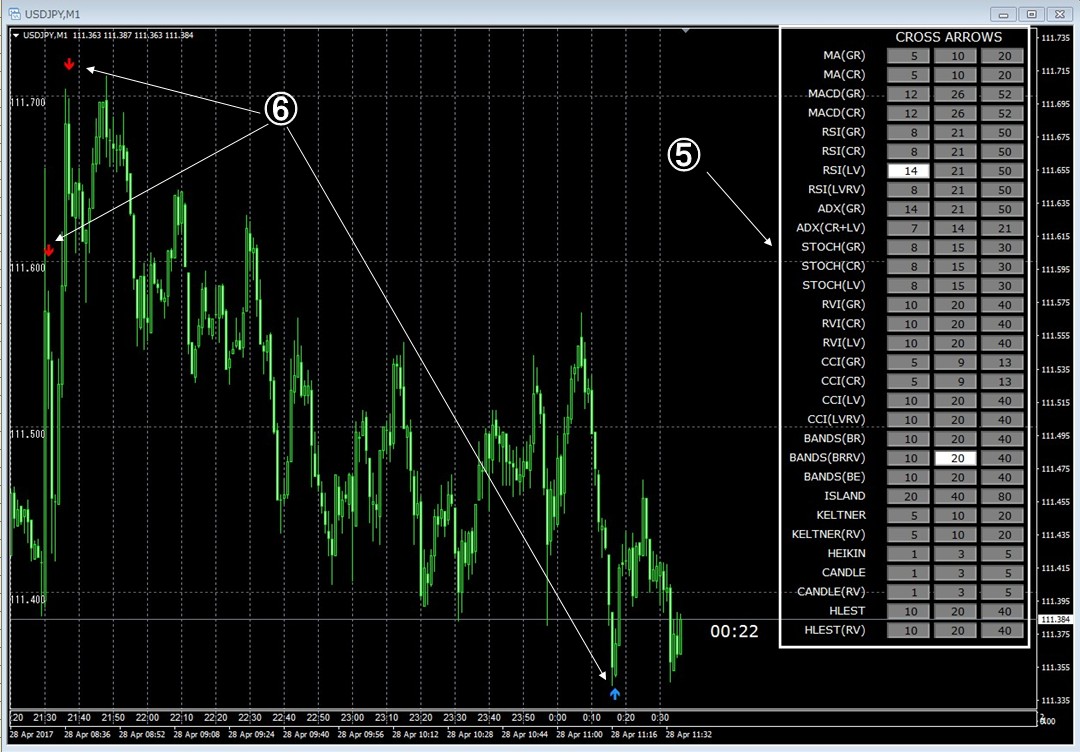The width and height of the screenshot is (1080, 752).
Task: Click the chart window icon beside USDJPY,M1 title
Action: (x=14, y=14)
